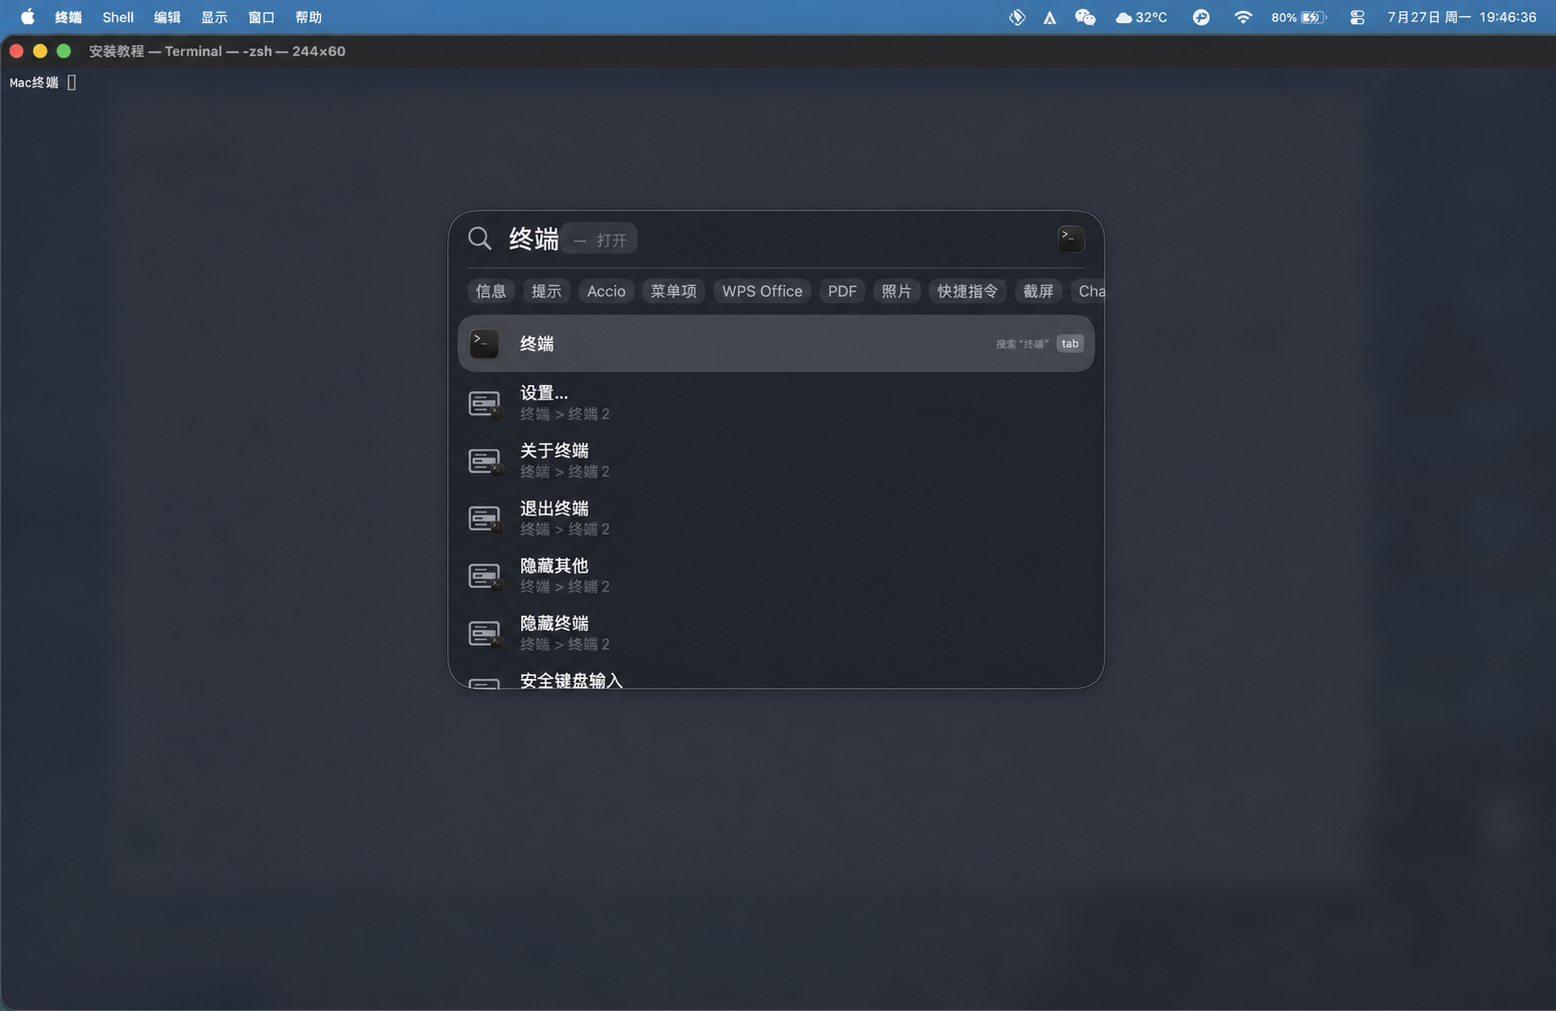This screenshot has width=1556, height=1011.
Task: Close the Terminal window with red button
Action: (x=16, y=51)
